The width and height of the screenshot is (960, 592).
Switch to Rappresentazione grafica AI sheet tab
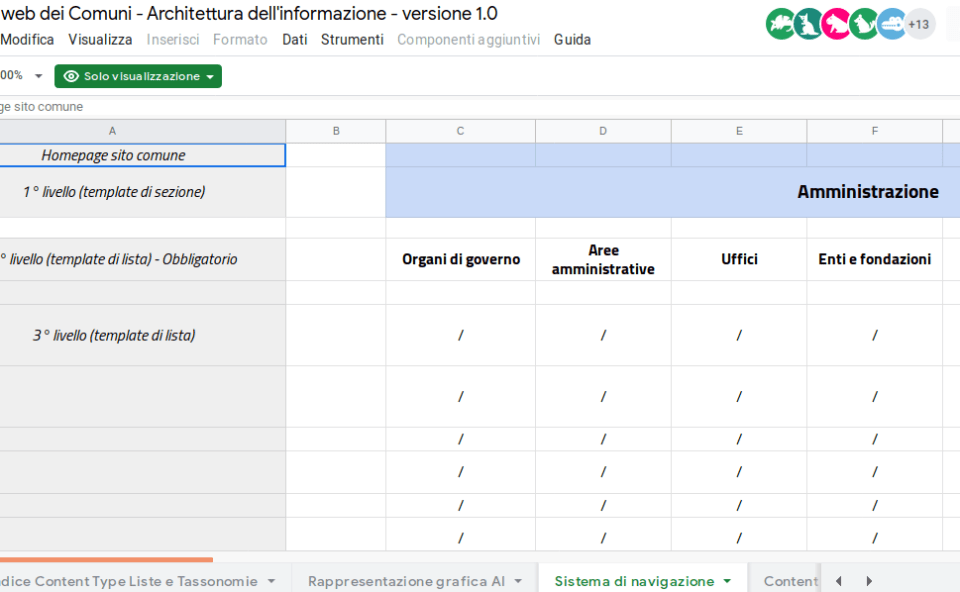click(406, 581)
